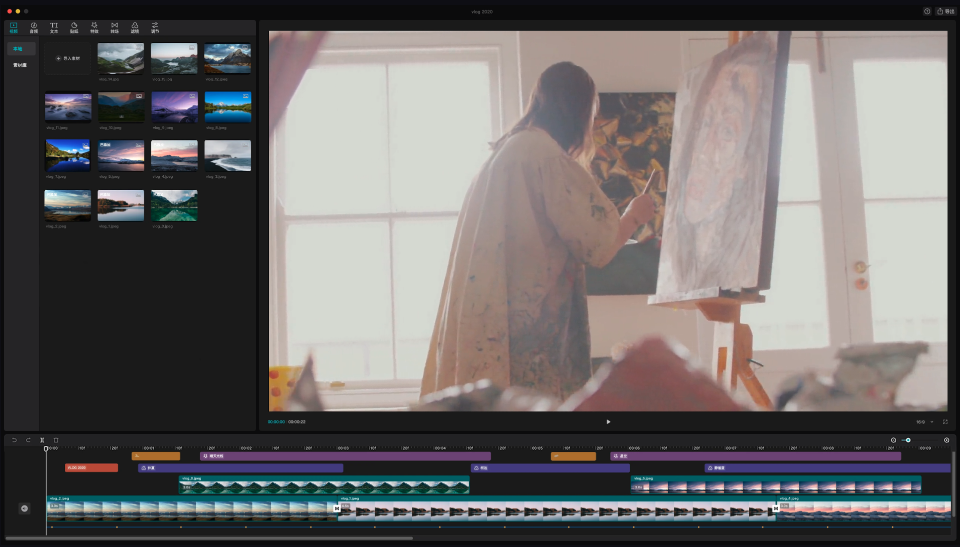Select the rocky mountain peak and lake thumbnail
Image resolution: width=960 pixels, height=547 pixels.
pyautogui.click(x=228, y=58)
